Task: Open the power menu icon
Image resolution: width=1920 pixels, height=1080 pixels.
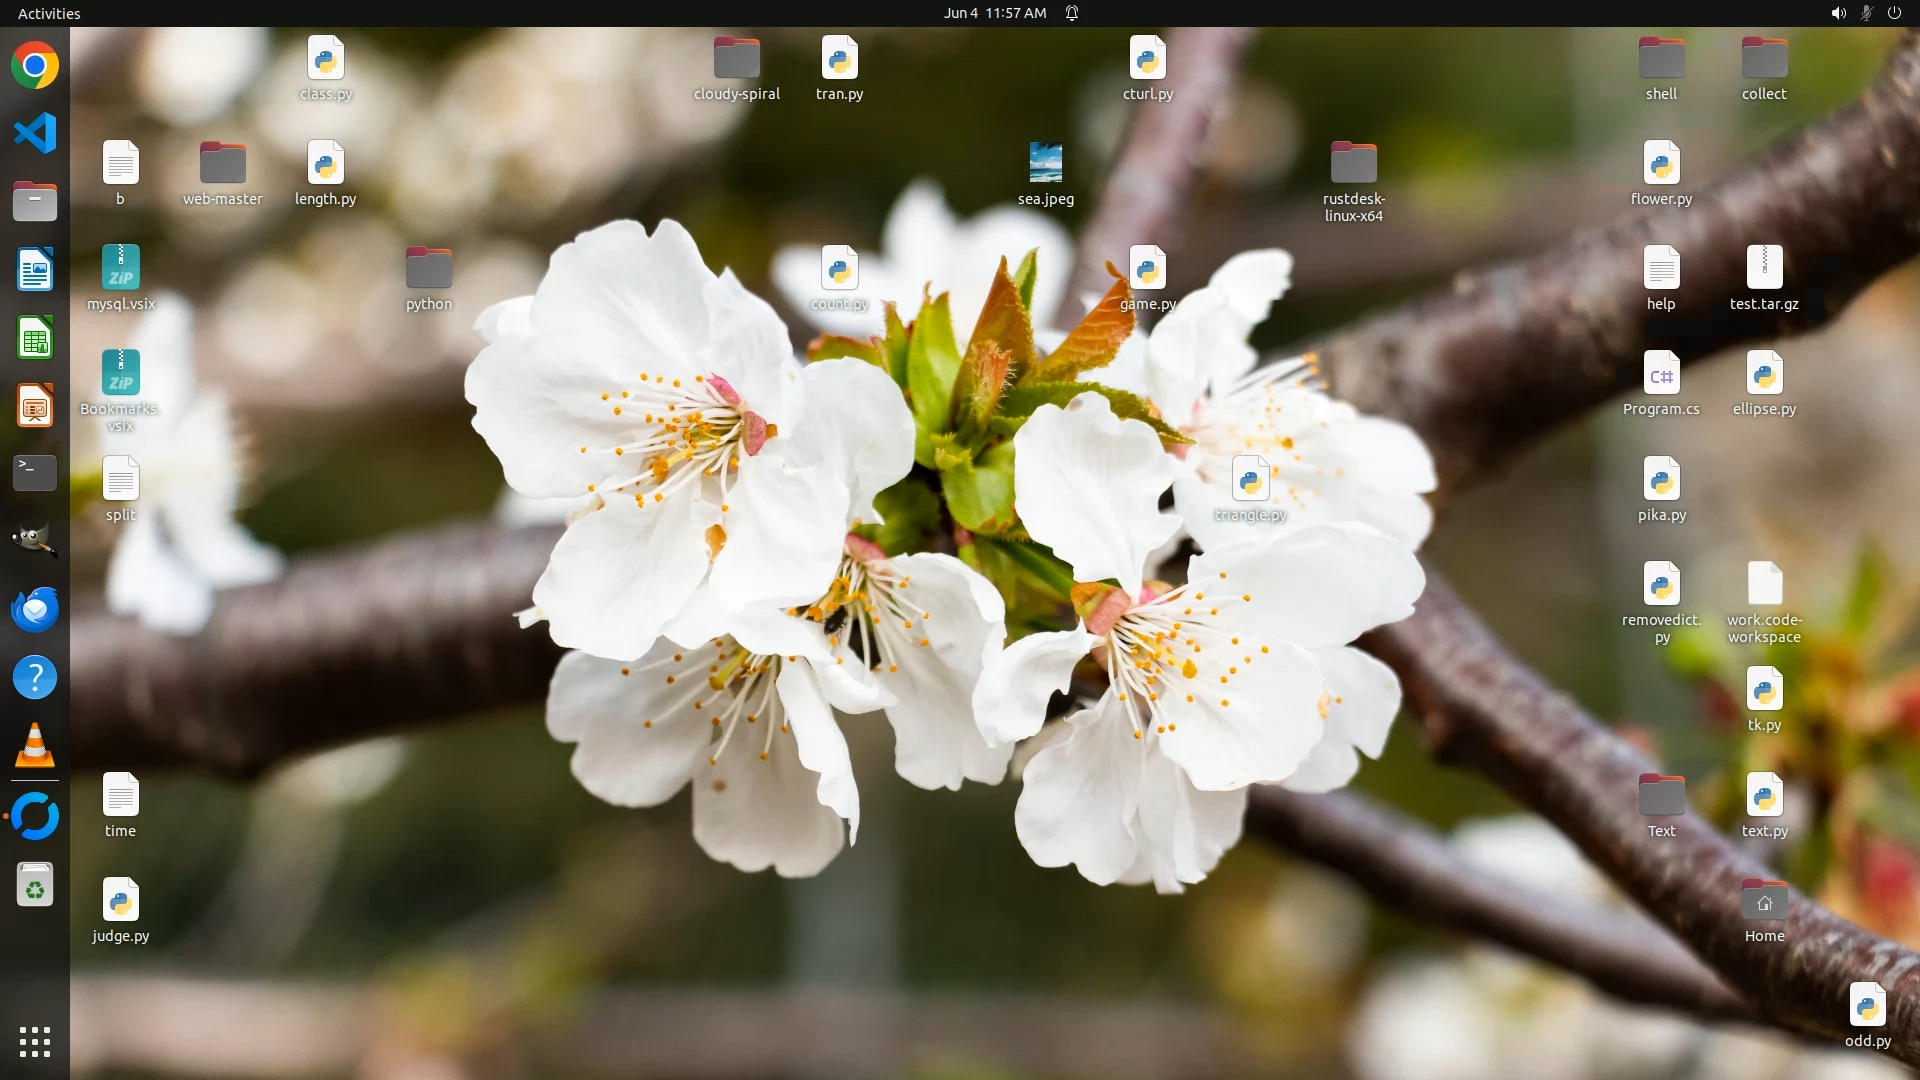Action: (1894, 13)
